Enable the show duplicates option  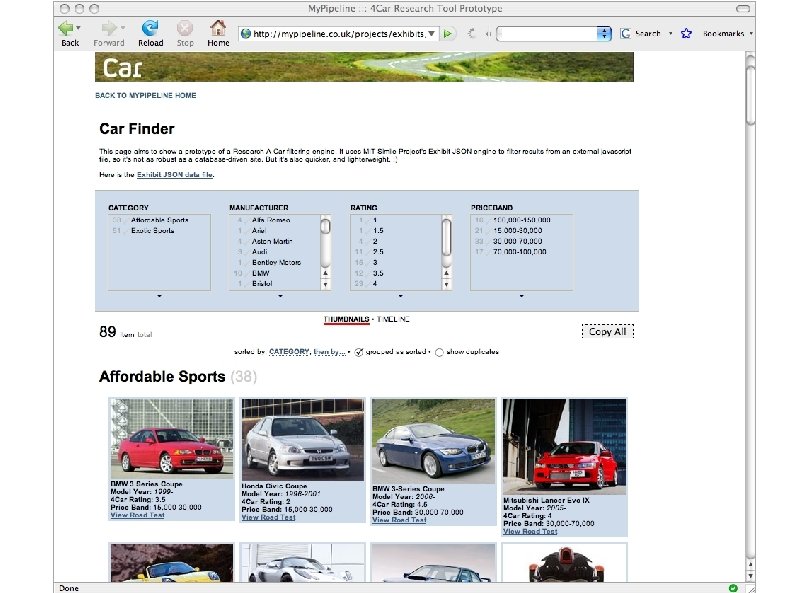(439, 352)
